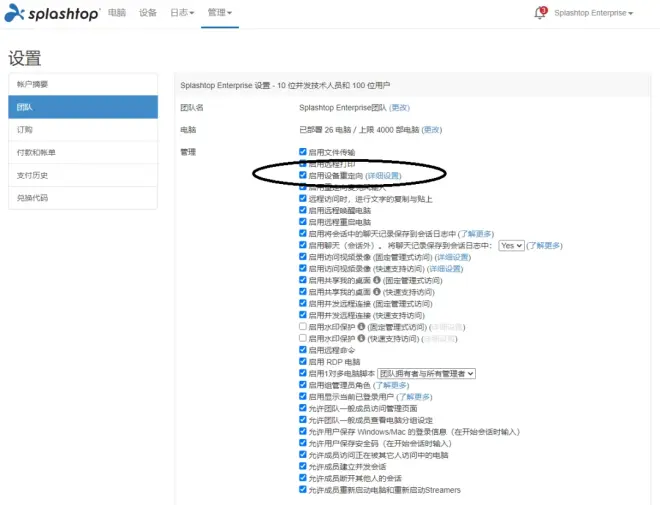Info icon for 启用共享我的桌面 (固定管理式访问)
The width and height of the screenshot is (660, 505).
tap(377, 280)
